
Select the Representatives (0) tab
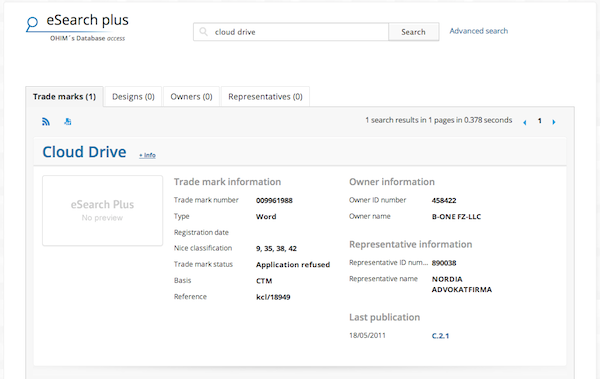[265, 96]
